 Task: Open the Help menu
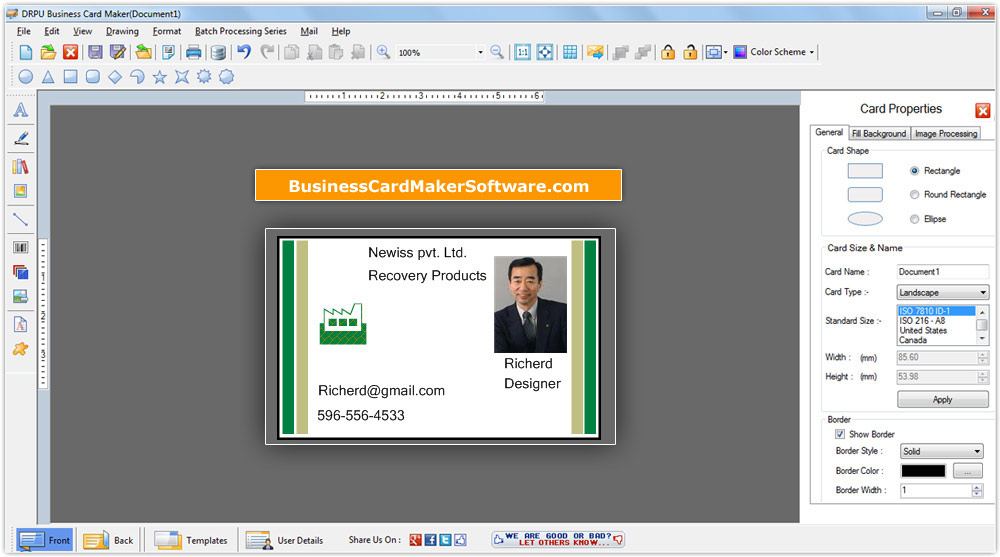341,31
